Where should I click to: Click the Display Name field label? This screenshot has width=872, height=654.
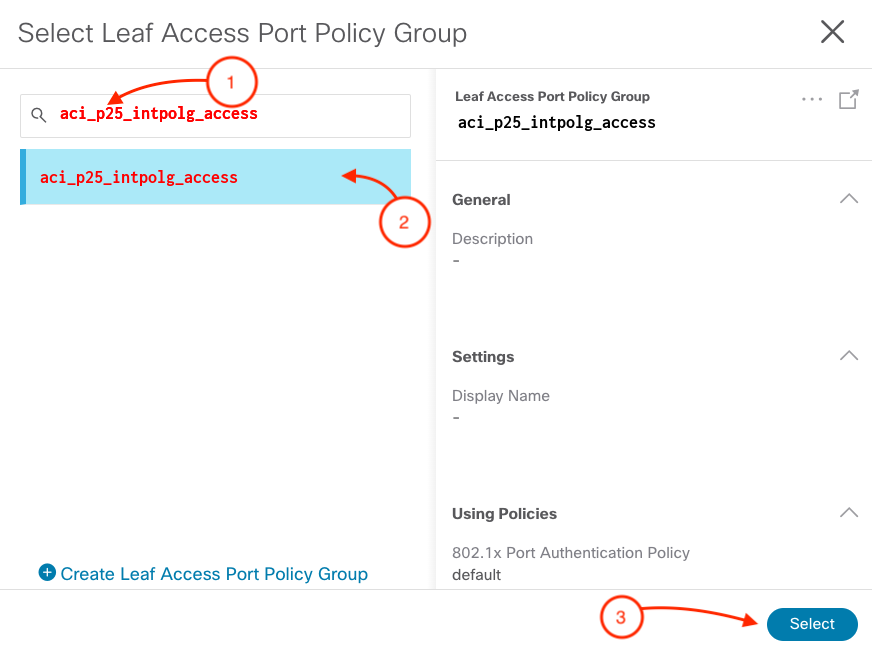(x=500, y=396)
